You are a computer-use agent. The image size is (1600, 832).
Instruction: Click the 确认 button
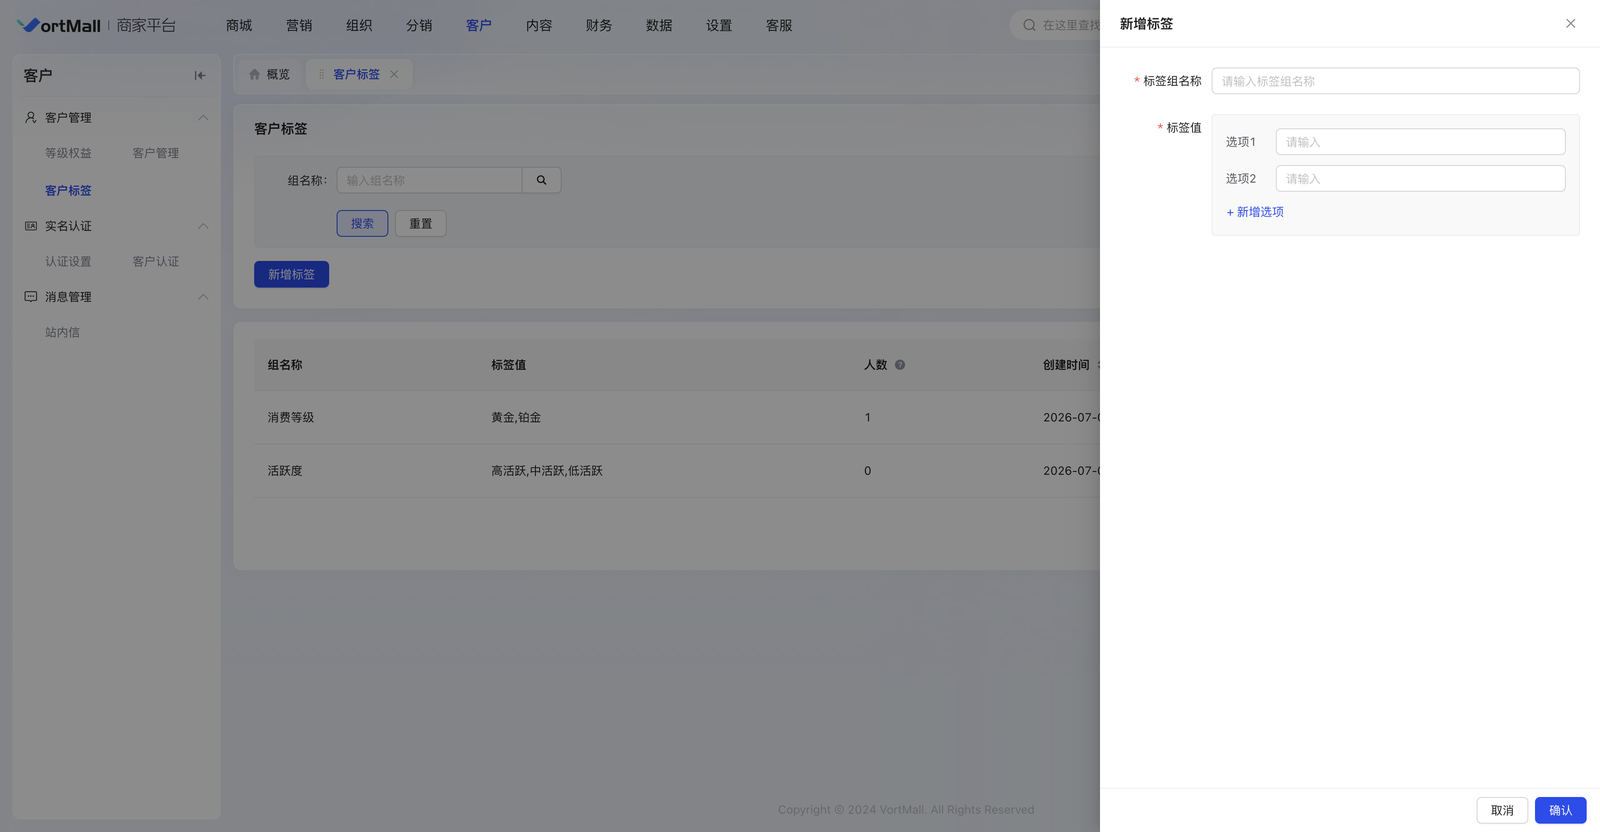coord(1560,810)
